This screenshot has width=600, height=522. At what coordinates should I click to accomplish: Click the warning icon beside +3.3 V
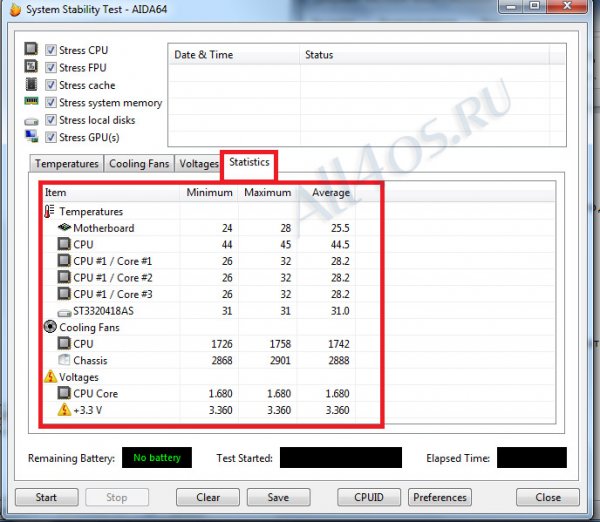pyautogui.click(x=64, y=409)
